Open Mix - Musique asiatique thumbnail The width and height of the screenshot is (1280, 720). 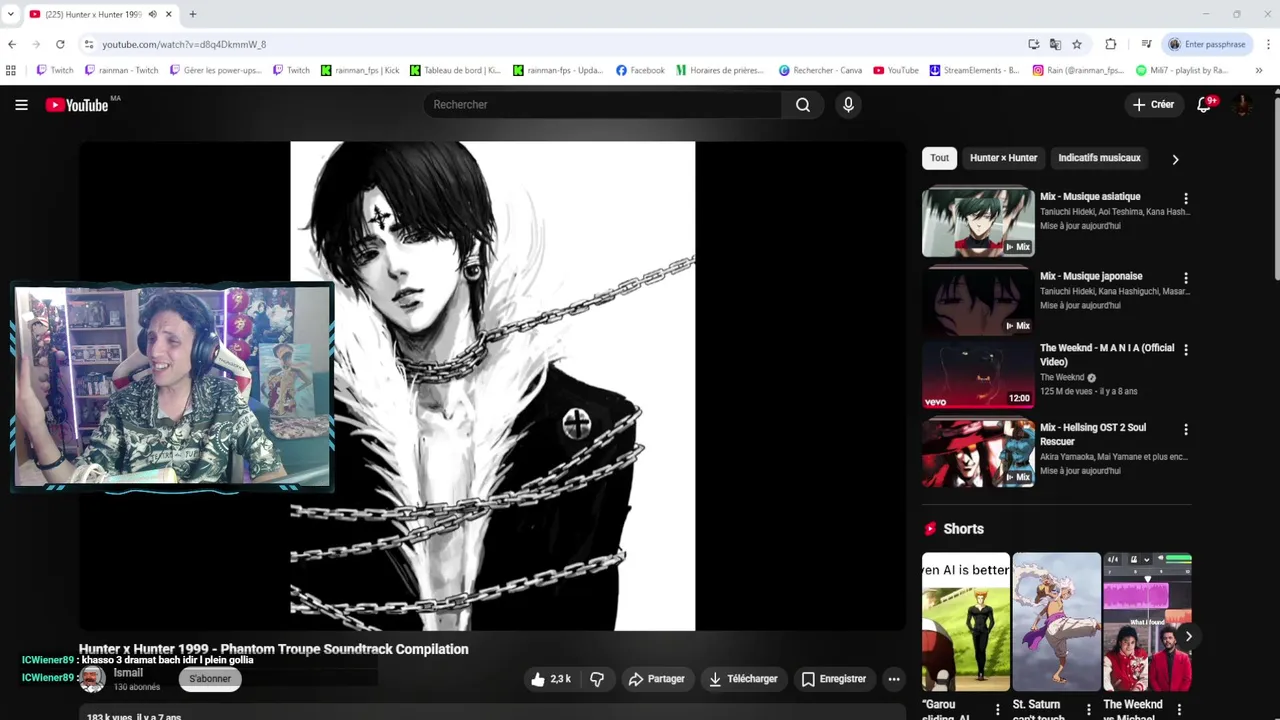point(978,221)
